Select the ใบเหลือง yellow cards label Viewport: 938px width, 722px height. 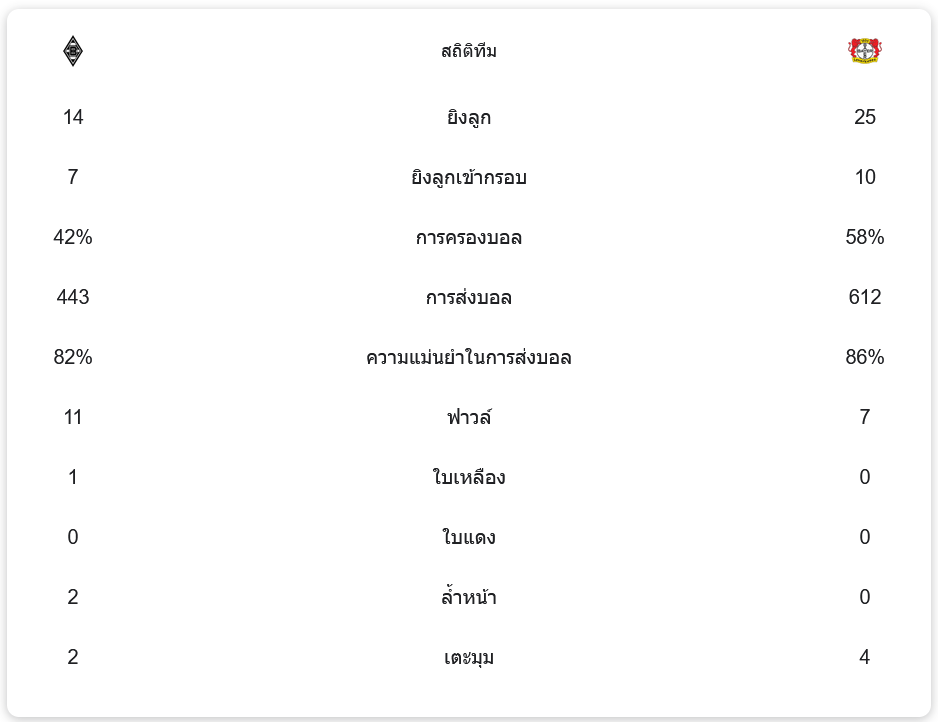point(468,477)
